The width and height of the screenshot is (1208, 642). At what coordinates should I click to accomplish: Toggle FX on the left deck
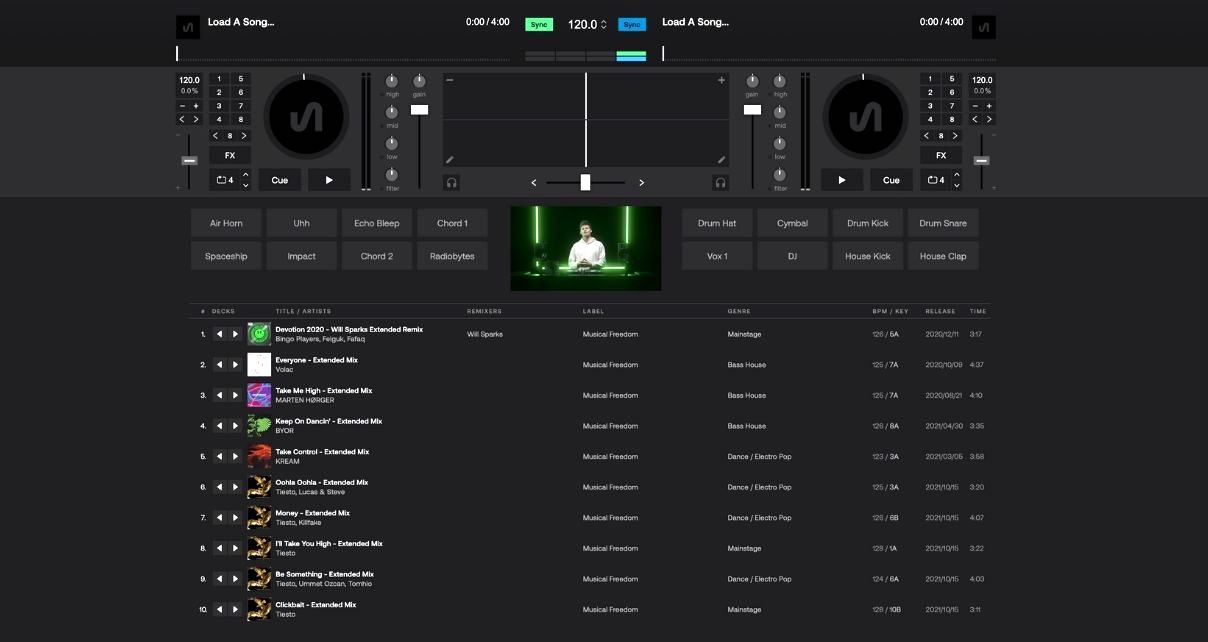pyautogui.click(x=229, y=155)
